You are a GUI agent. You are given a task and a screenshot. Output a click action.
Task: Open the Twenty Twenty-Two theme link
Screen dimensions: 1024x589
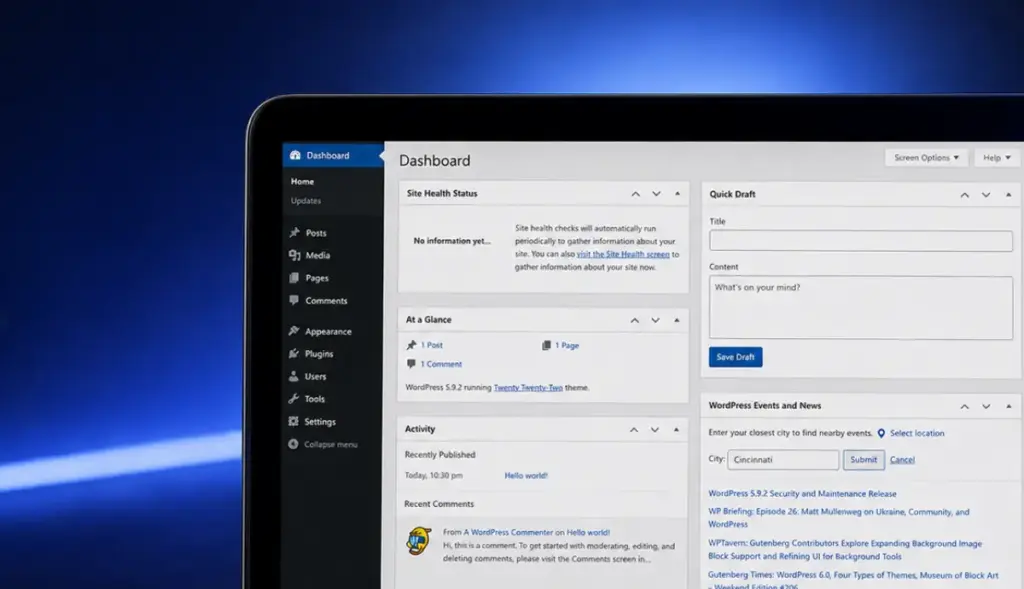pyautogui.click(x=528, y=387)
